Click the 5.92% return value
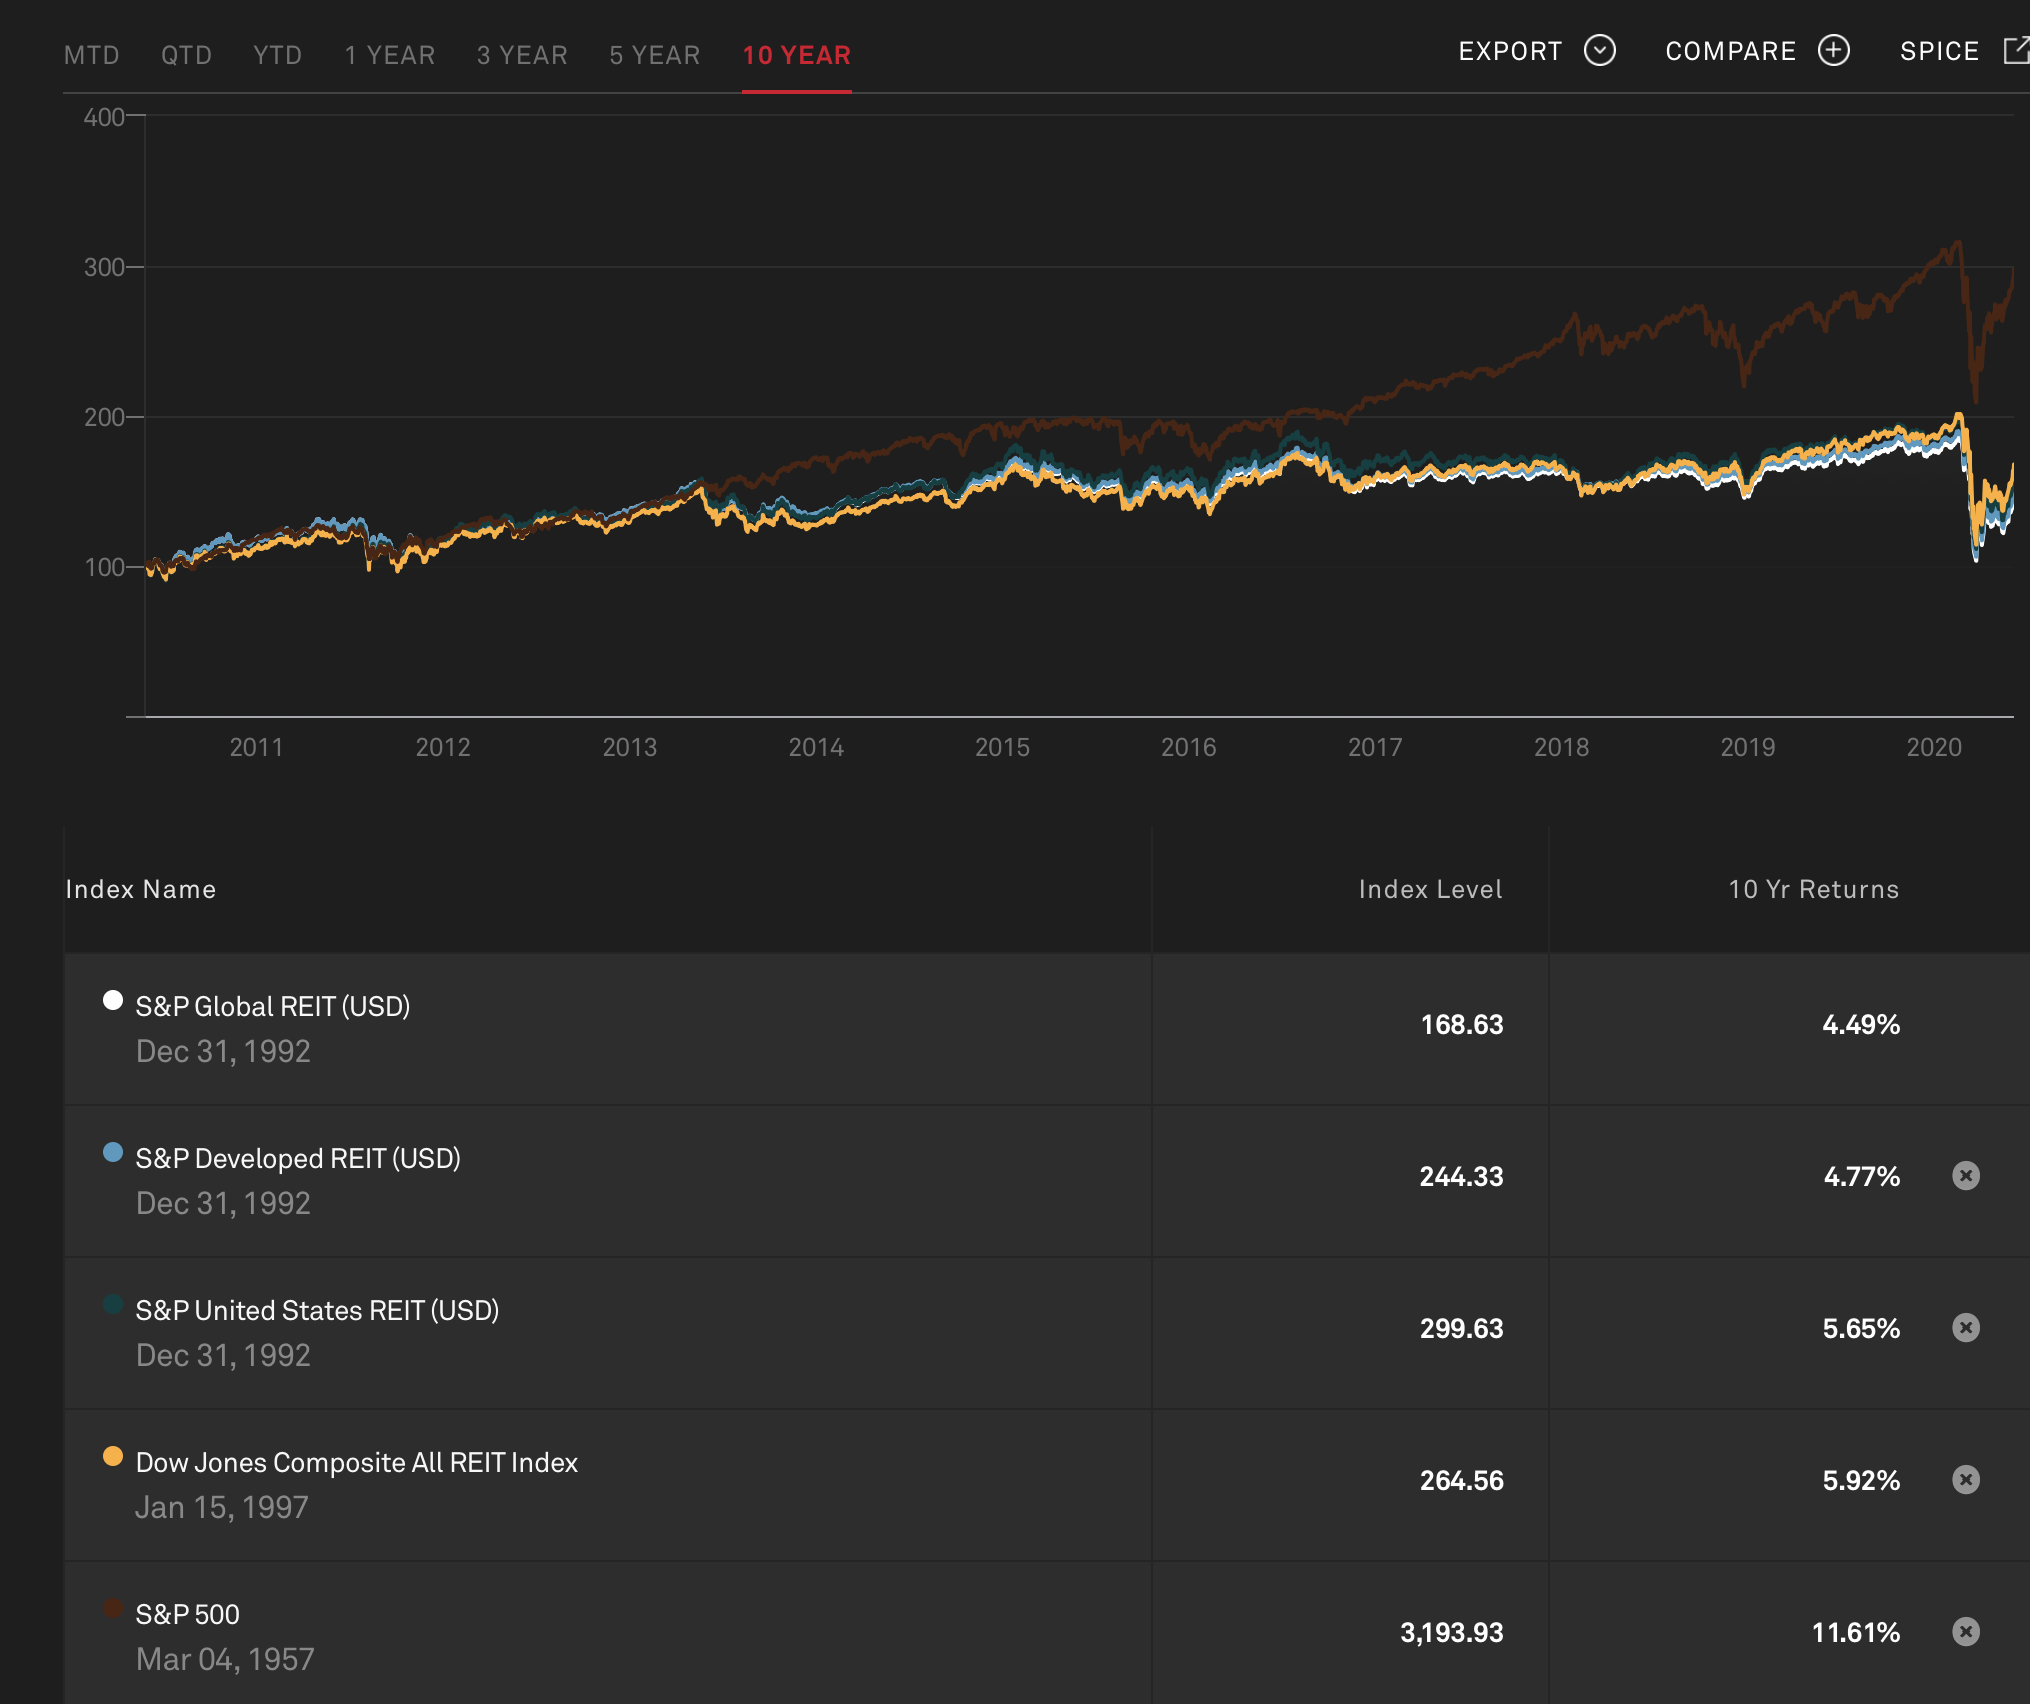Image resolution: width=2030 pixels, height=1704 pixels. coord(1861,1480)
